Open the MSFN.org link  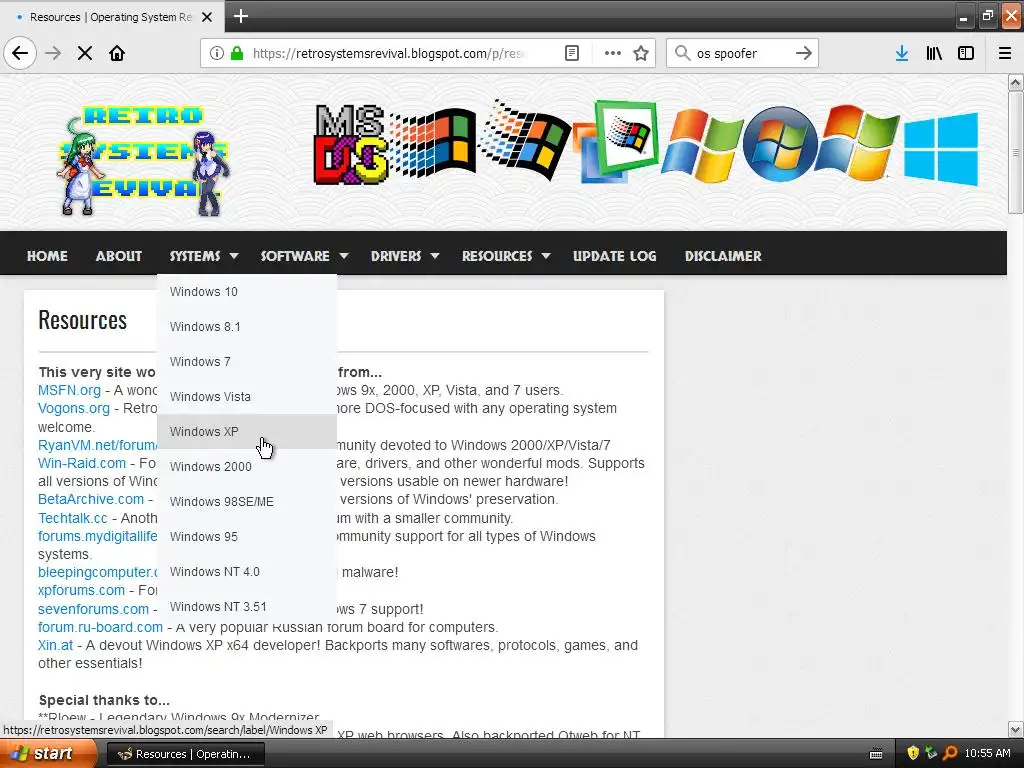pyautogui.click(x=69, y=391)
